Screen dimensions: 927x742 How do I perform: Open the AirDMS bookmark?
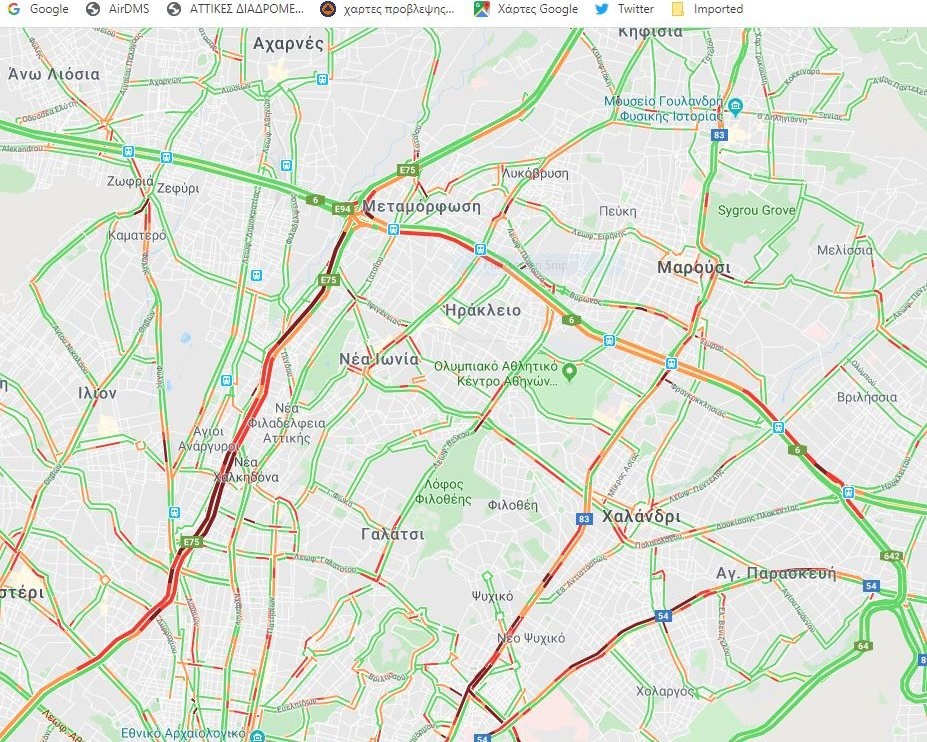pos(118,9)
